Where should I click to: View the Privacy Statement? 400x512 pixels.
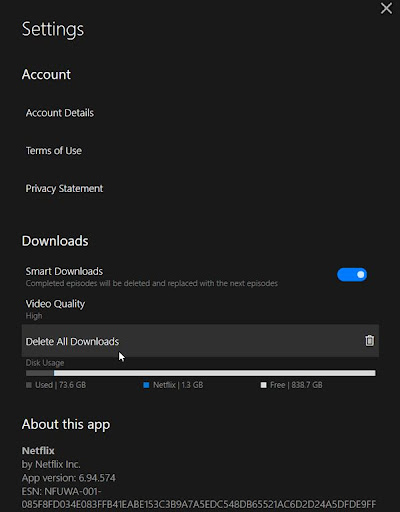[64, 189]
